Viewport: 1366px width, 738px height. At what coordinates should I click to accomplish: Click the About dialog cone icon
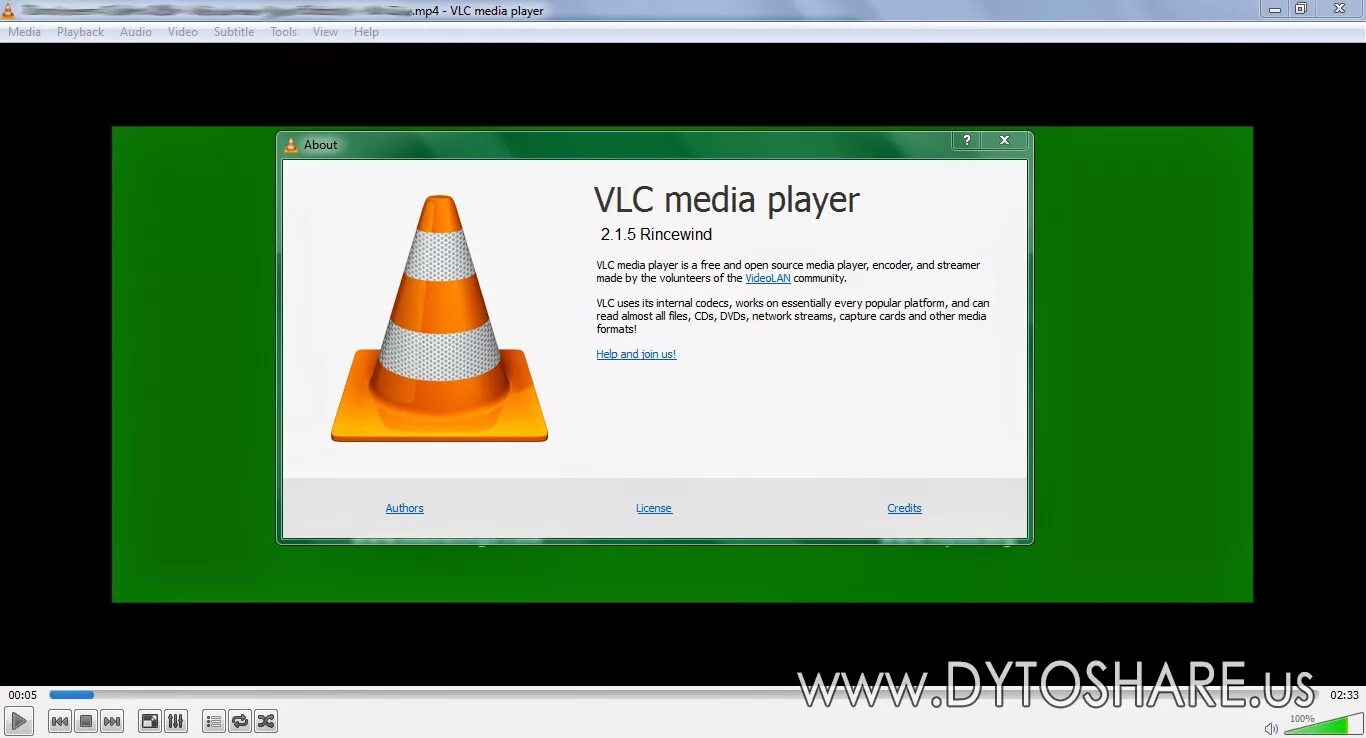[291, 145]
